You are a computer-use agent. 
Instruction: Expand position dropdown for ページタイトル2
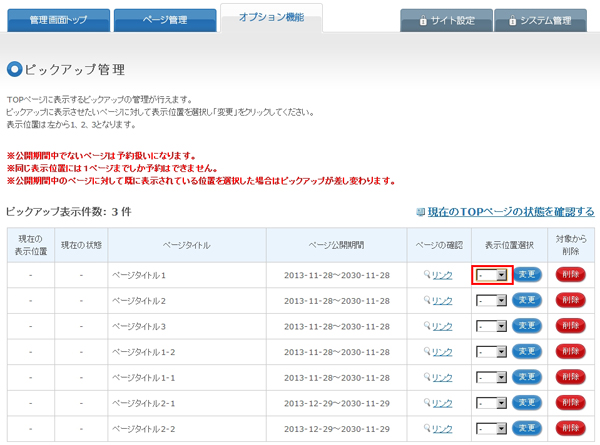(492, 301)
